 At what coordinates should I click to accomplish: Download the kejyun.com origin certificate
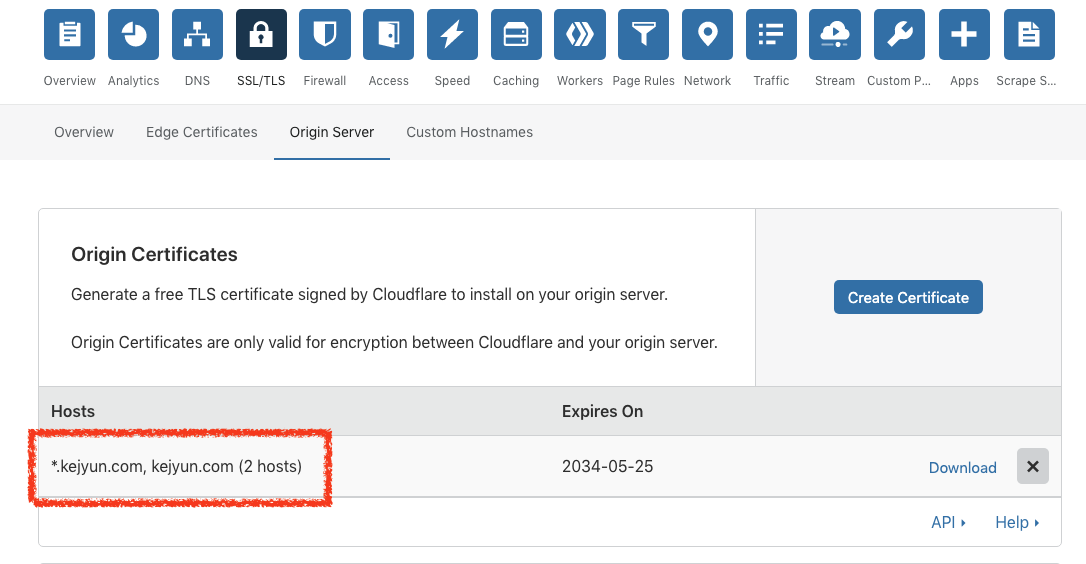[x=962, y=467]
